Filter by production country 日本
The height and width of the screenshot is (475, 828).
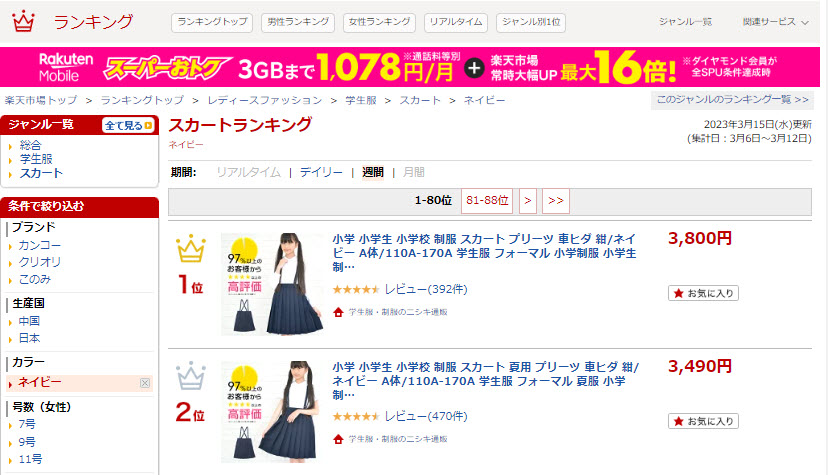point(30,338)
